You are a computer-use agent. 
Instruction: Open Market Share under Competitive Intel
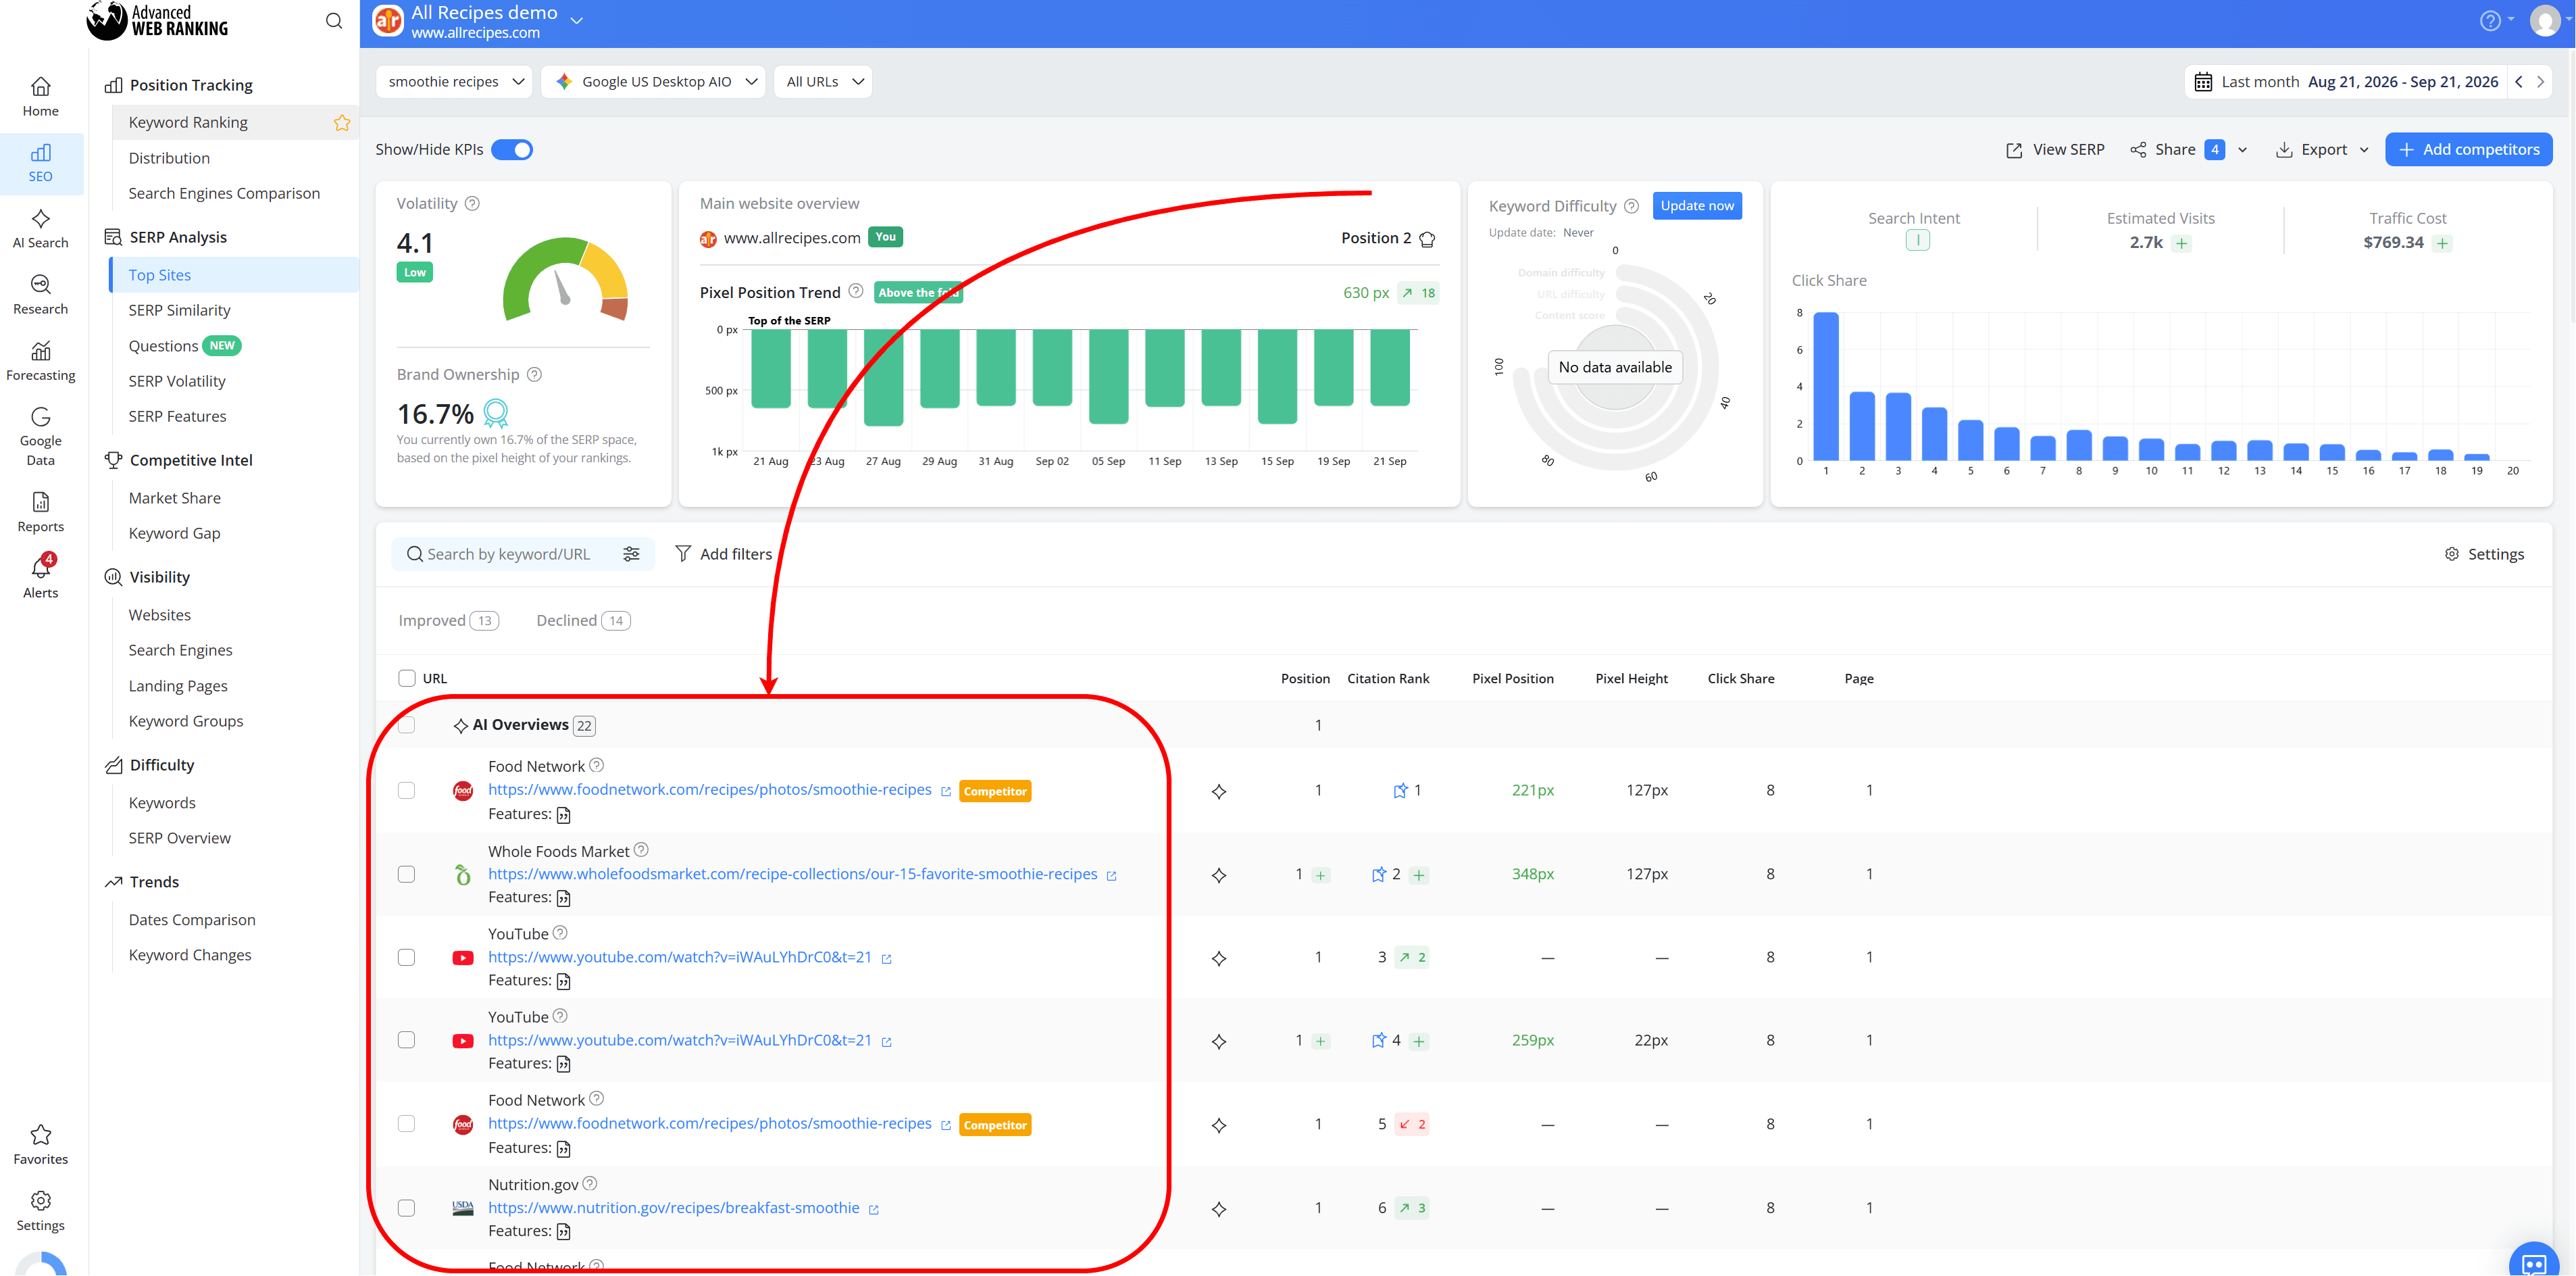[x=174, y=498]
